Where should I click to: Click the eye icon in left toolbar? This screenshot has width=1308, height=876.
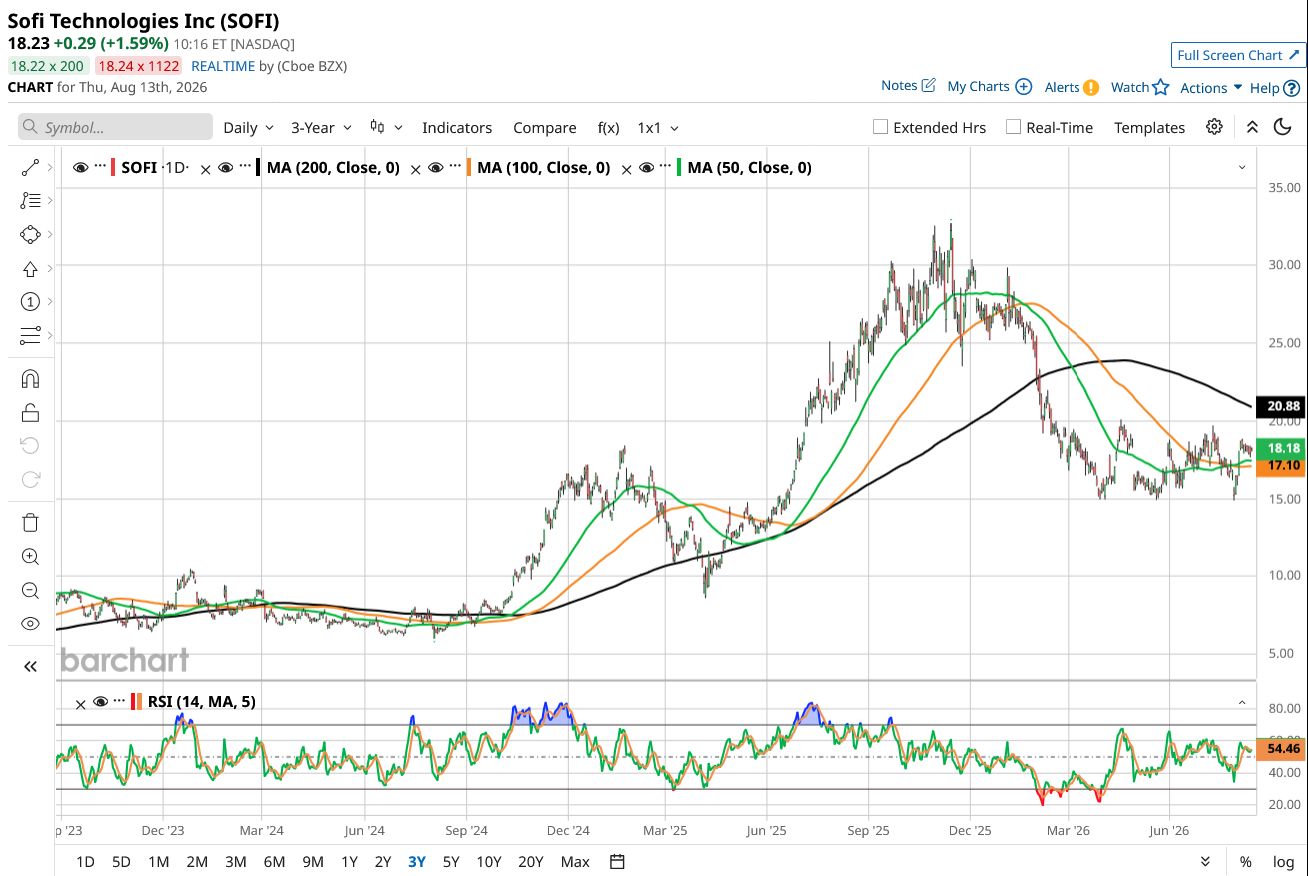coord(30,624)
